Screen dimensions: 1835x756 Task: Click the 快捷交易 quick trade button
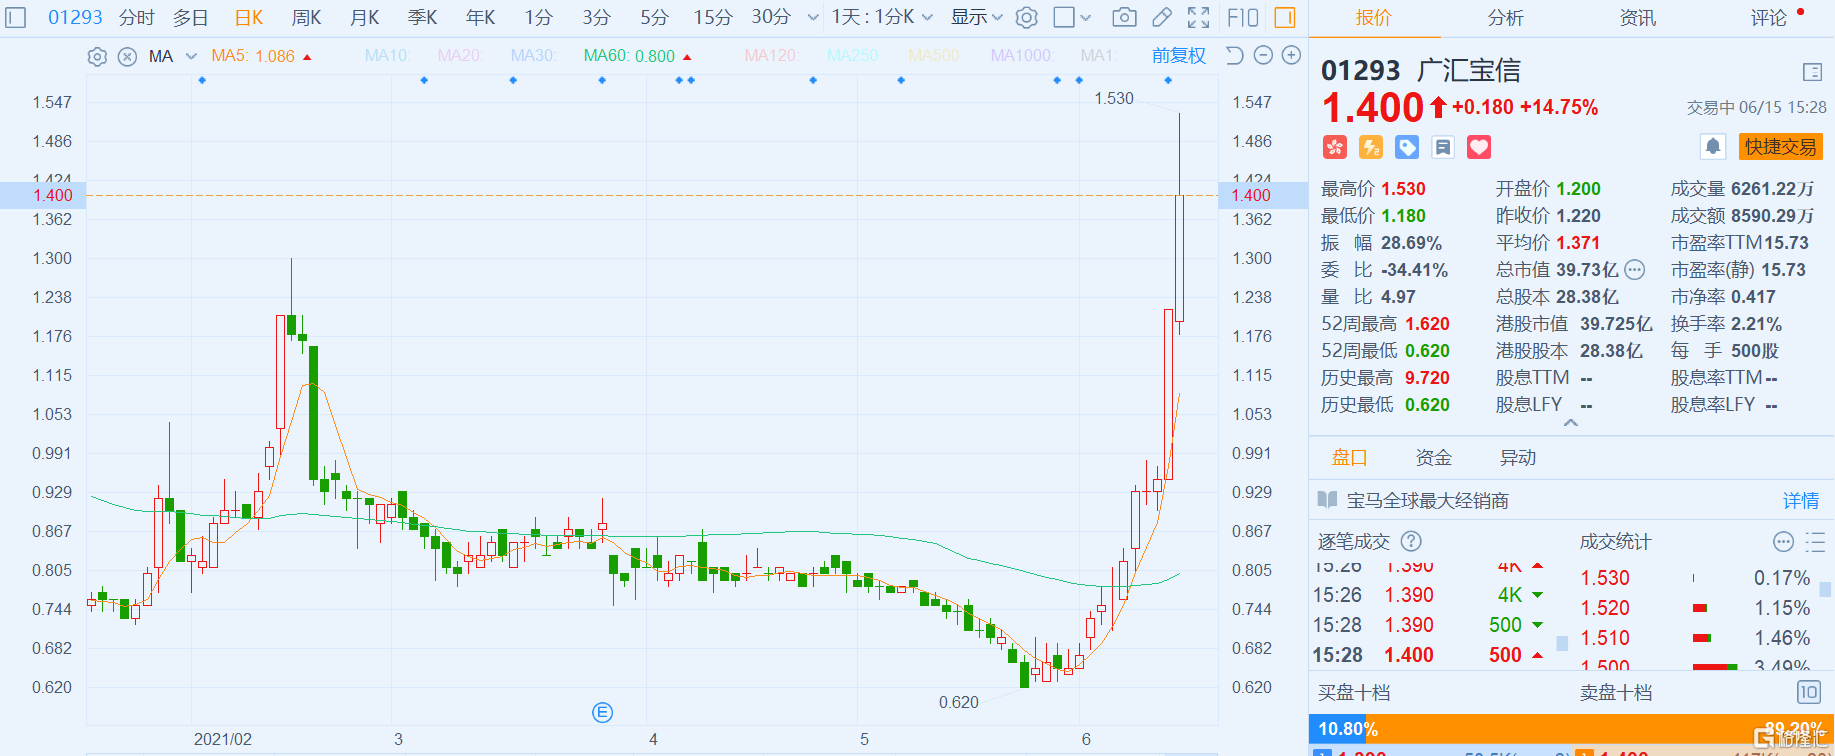point(1780,147)
